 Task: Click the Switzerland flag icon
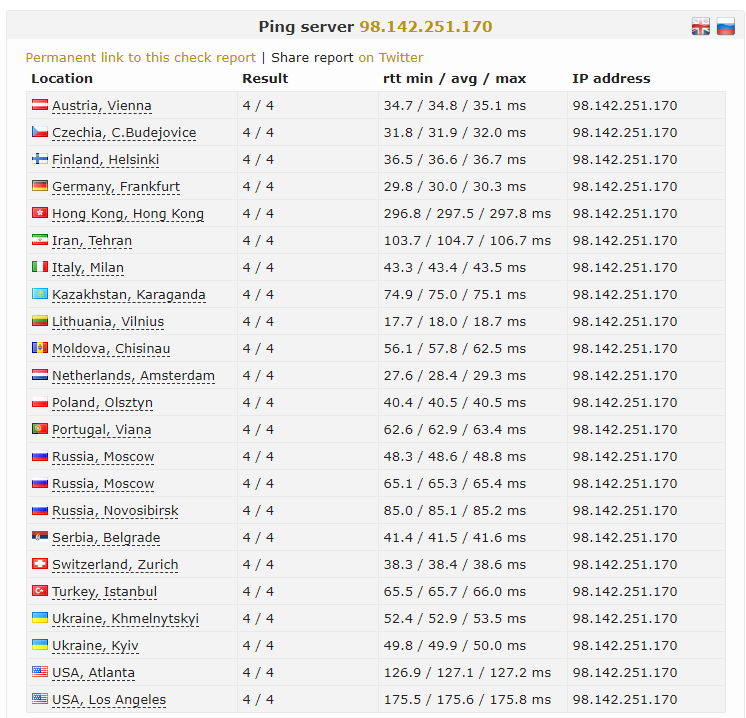40,564
